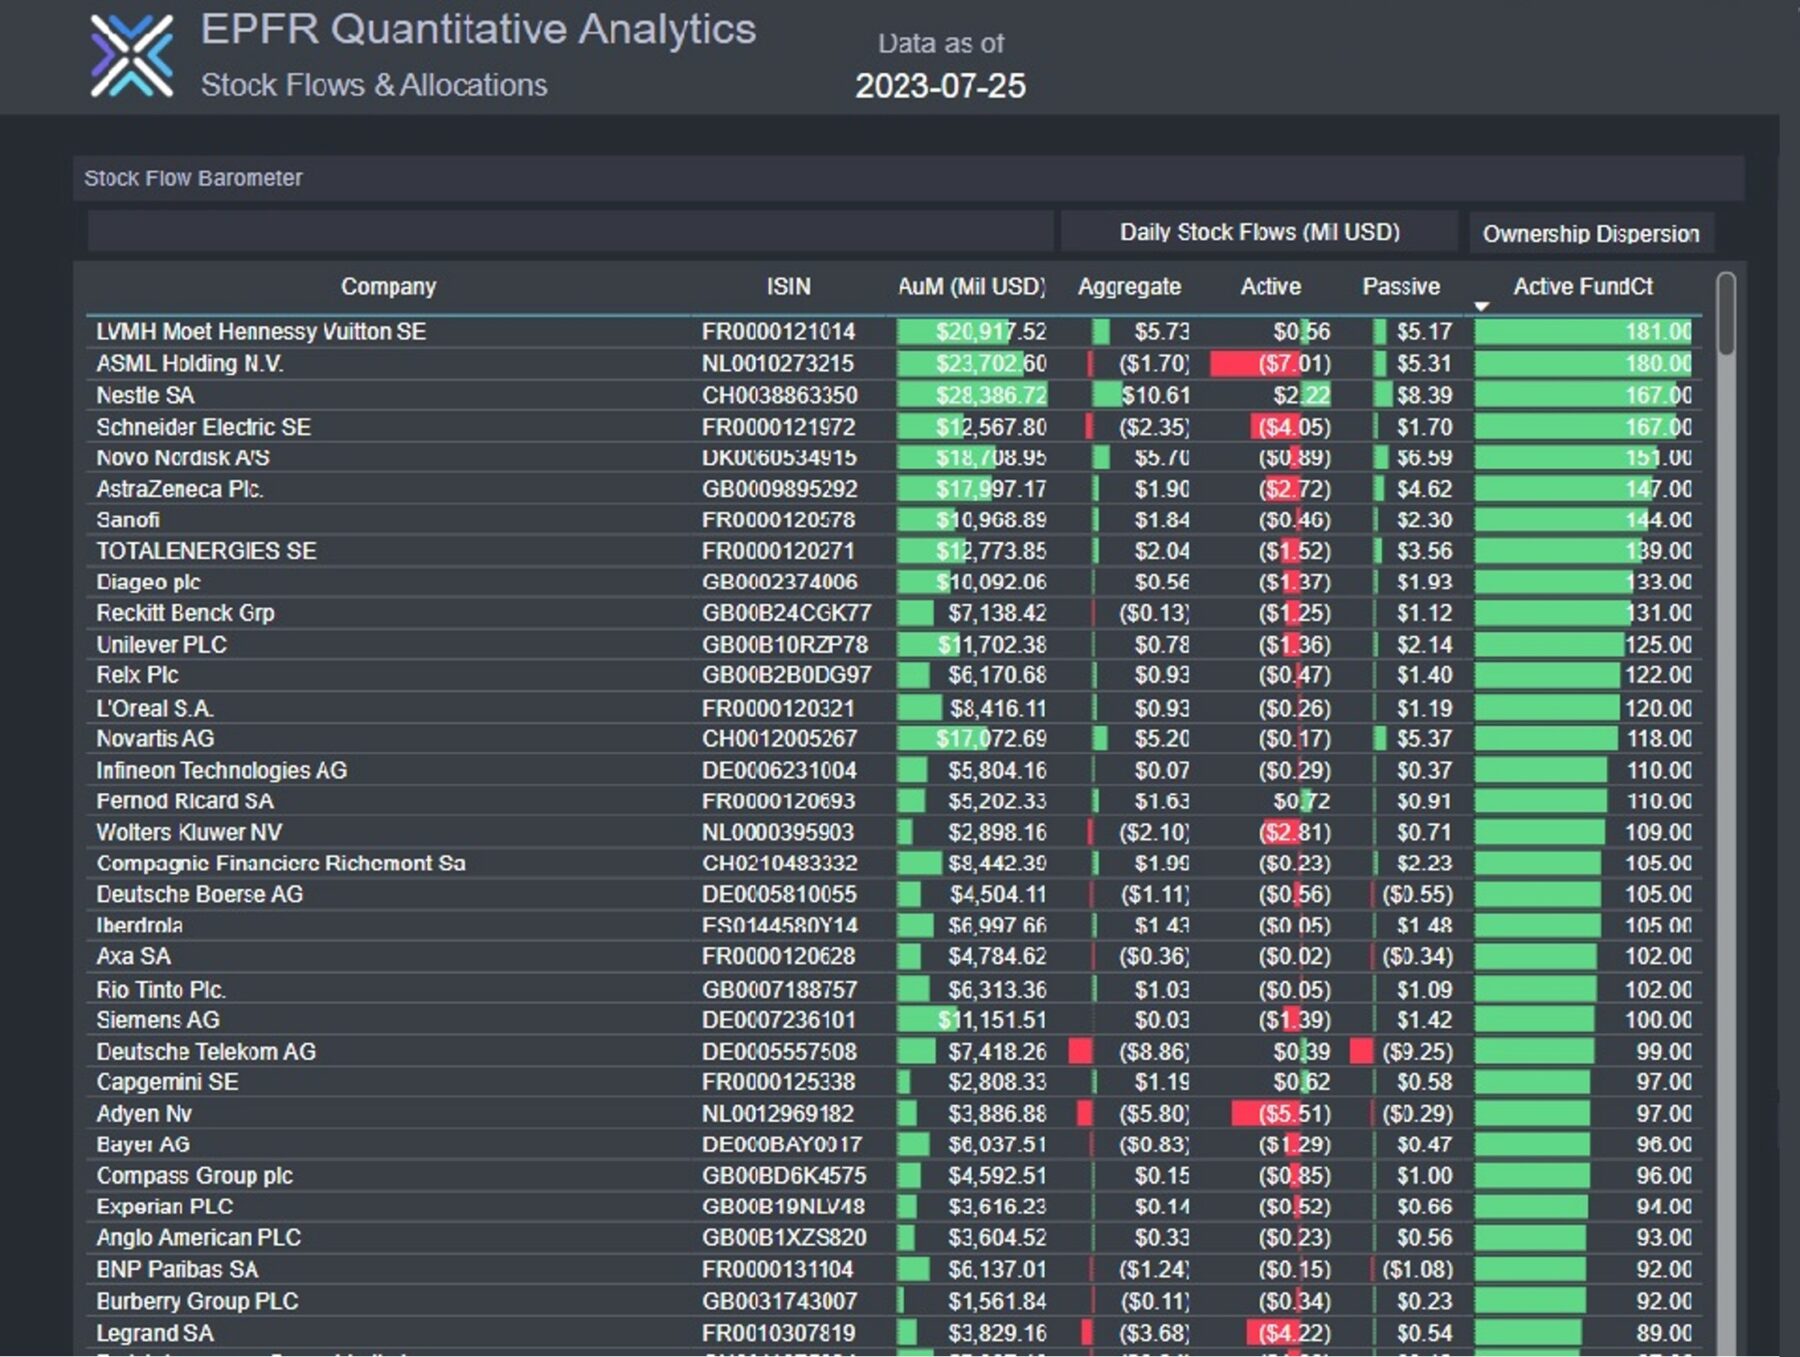
Task: Select the Bayer AG row
Action: 894,1145
